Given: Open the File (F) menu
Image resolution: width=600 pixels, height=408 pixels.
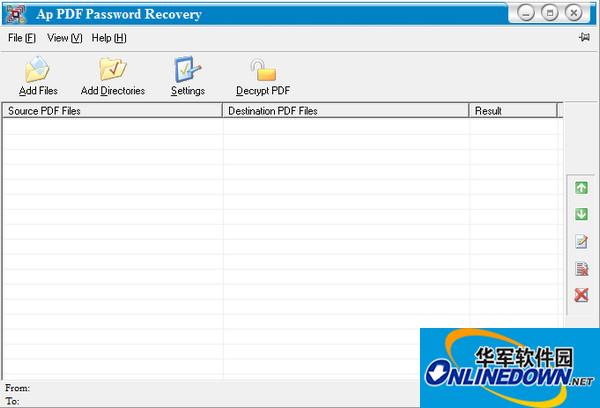Looking at the screenshot, I should (22, 38).
